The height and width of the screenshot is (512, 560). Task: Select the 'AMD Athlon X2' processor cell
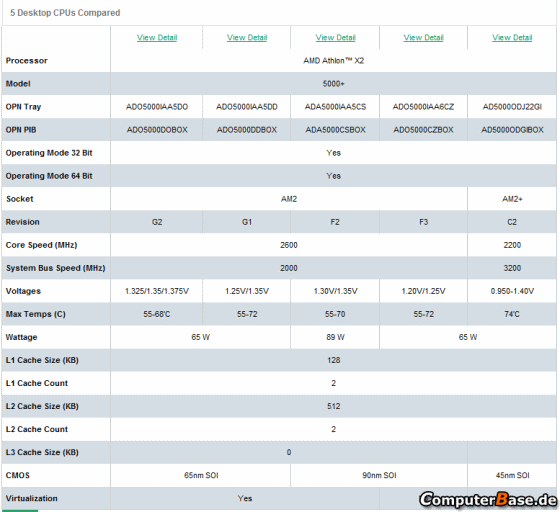pos(334,61)
